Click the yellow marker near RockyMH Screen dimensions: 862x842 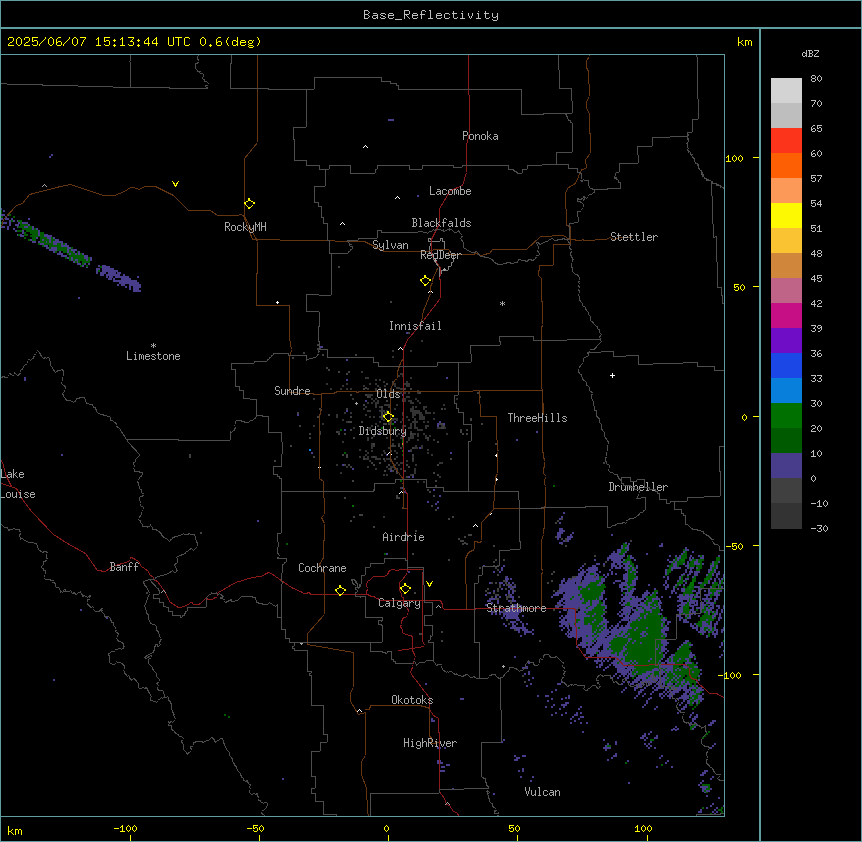pyautogui.click(x=249, y=203)
